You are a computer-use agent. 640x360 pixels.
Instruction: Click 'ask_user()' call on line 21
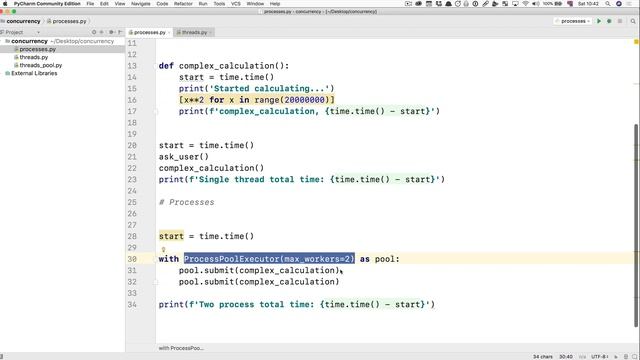coord(184,157)
